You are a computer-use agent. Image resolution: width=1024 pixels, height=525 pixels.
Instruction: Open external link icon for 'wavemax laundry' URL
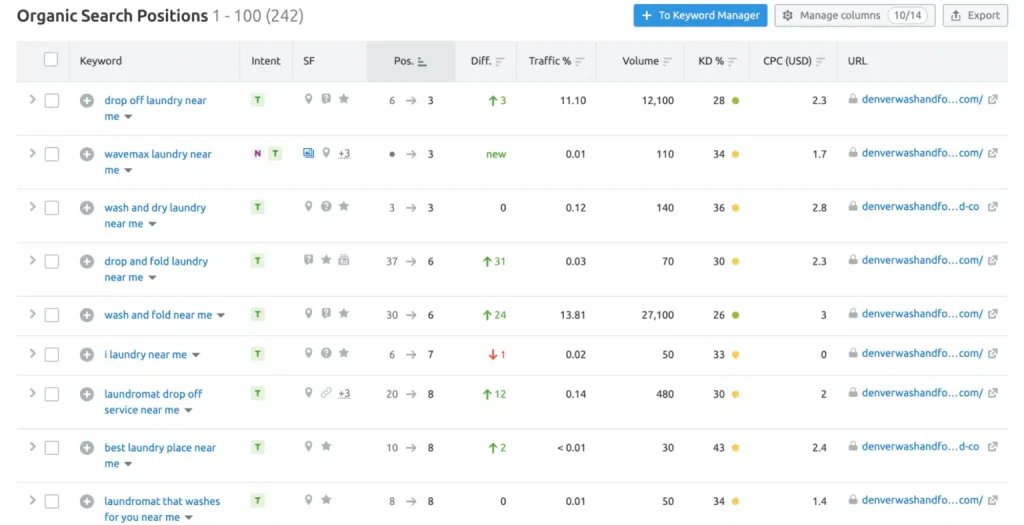992,154
